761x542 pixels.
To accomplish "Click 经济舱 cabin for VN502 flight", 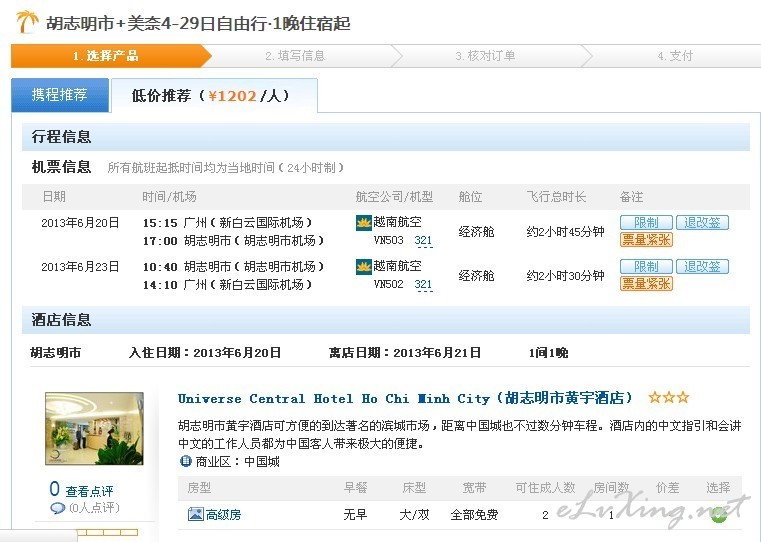I will point(476,276).
